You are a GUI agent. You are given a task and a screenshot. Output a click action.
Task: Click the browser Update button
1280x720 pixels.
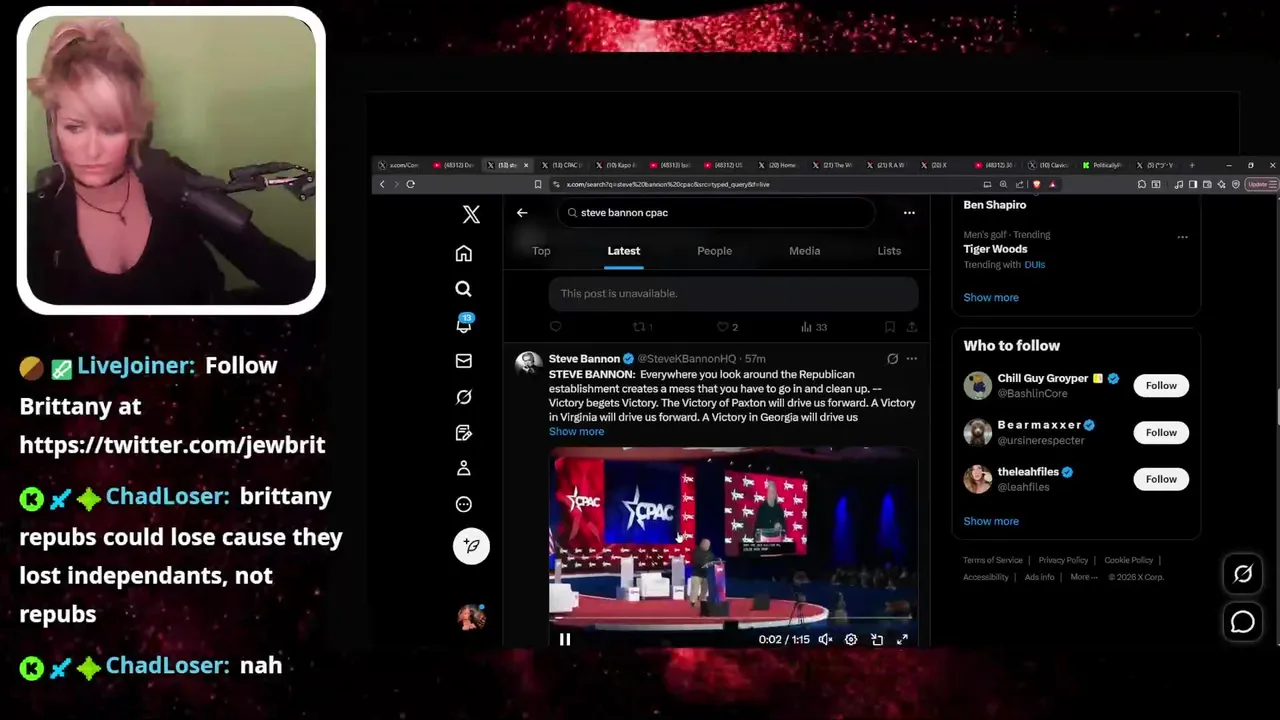pyautogui.click(x=1259, y=185)
